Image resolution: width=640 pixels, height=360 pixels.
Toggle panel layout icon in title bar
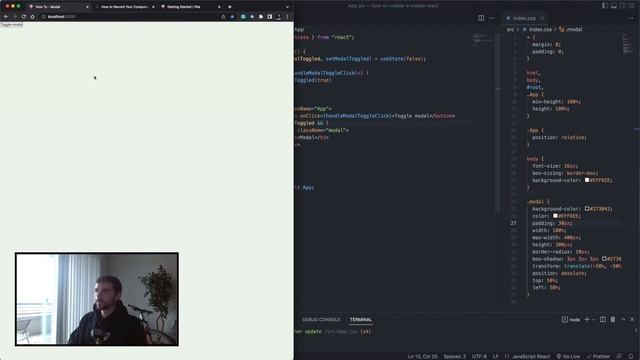pos(614,6)
